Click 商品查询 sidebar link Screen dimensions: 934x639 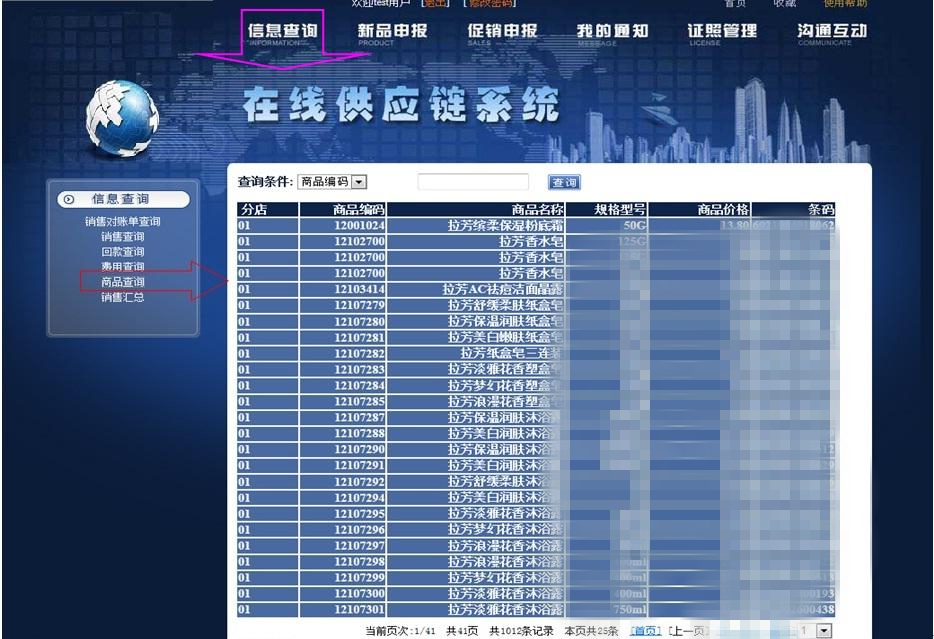point(122,282)
